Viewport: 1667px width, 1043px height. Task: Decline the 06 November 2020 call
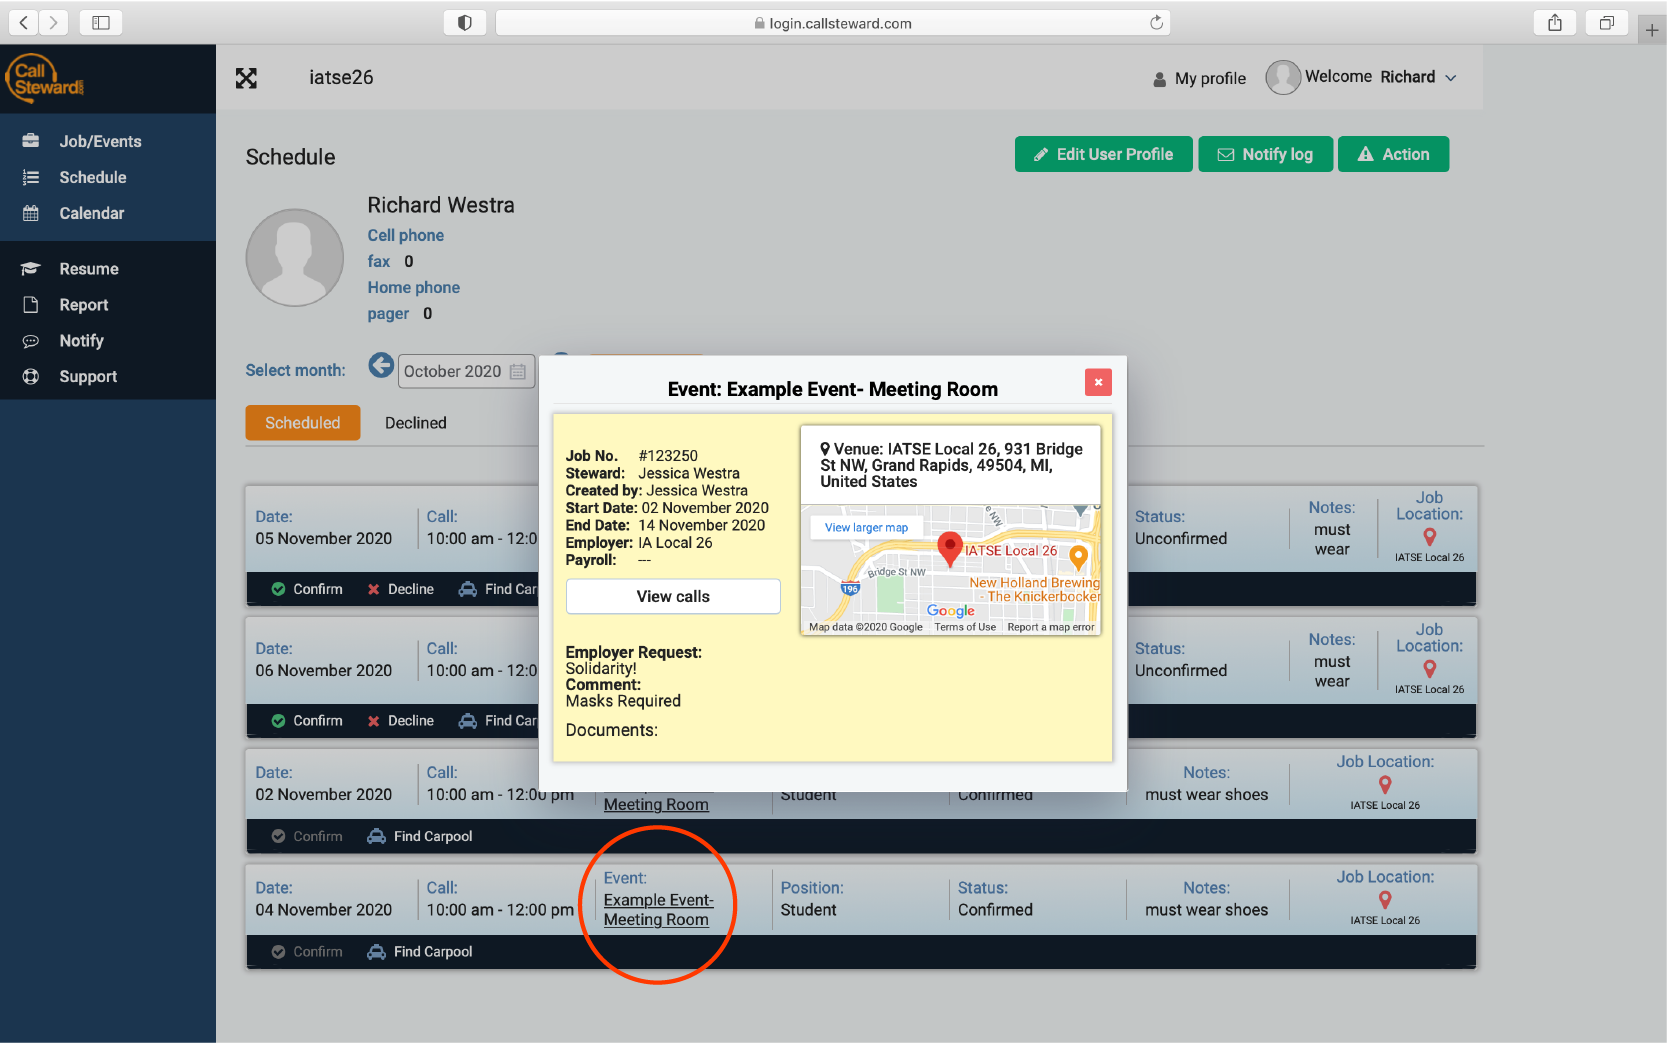click(x=400, y=721)
